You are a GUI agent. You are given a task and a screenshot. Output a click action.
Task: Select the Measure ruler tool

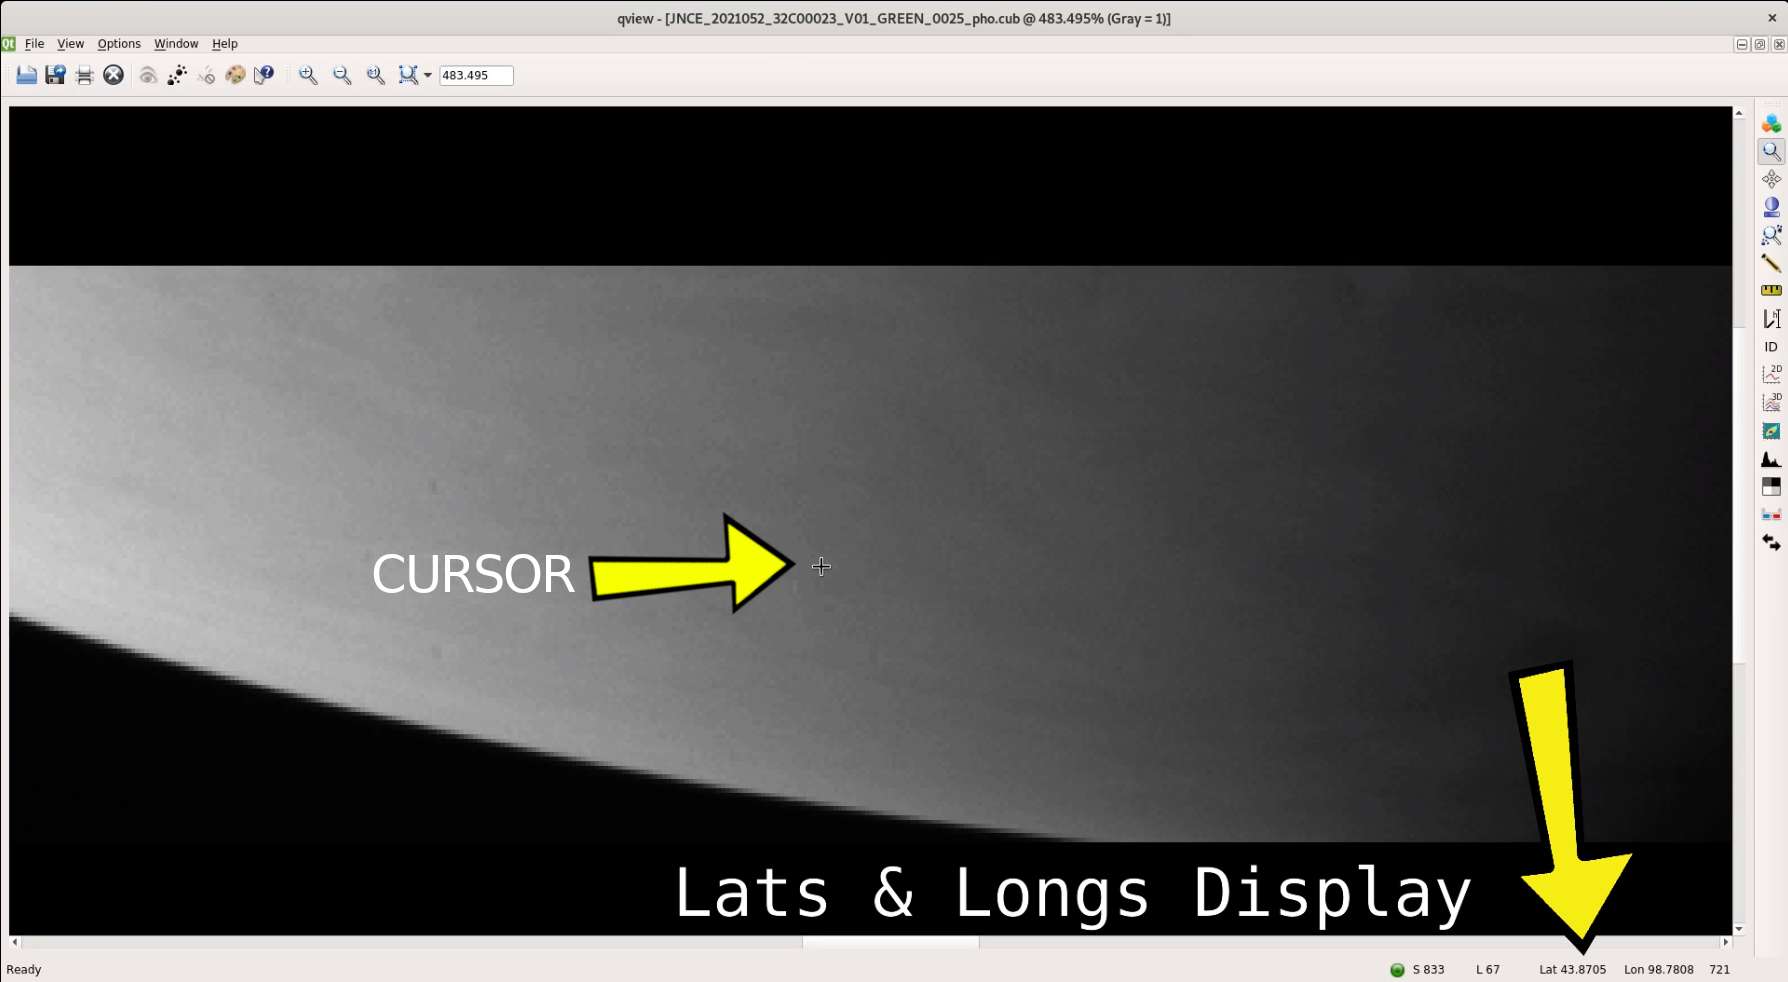[x=1772, y=290]
